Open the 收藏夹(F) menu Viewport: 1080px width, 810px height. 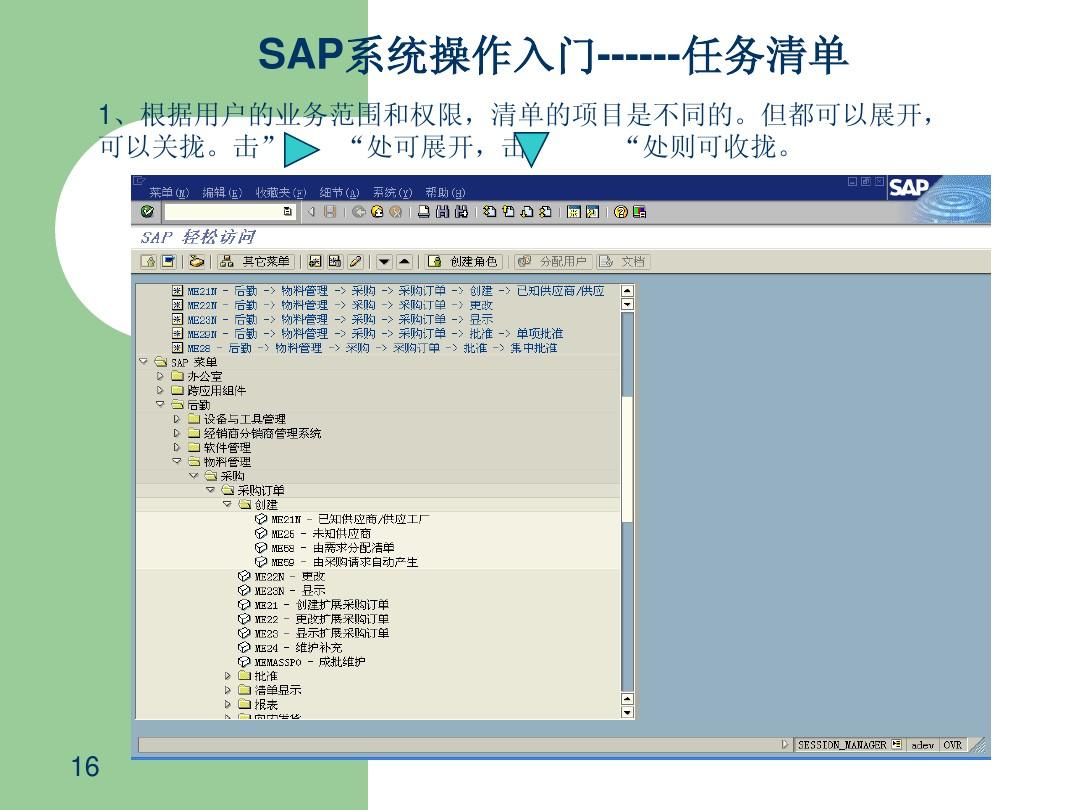click(x=280, y=193)
